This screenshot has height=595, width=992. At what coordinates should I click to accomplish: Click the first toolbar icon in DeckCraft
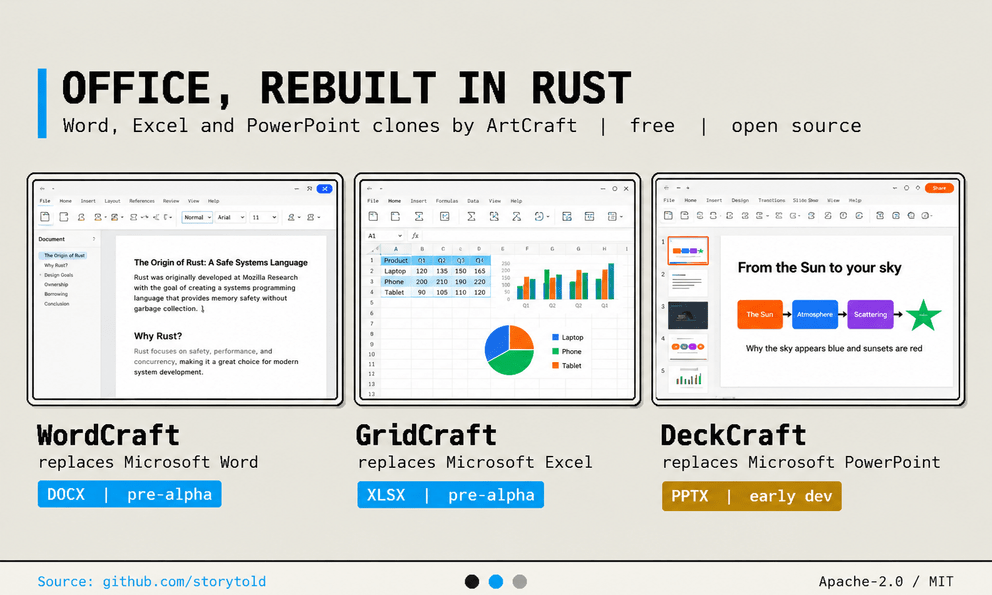[668, 216]
